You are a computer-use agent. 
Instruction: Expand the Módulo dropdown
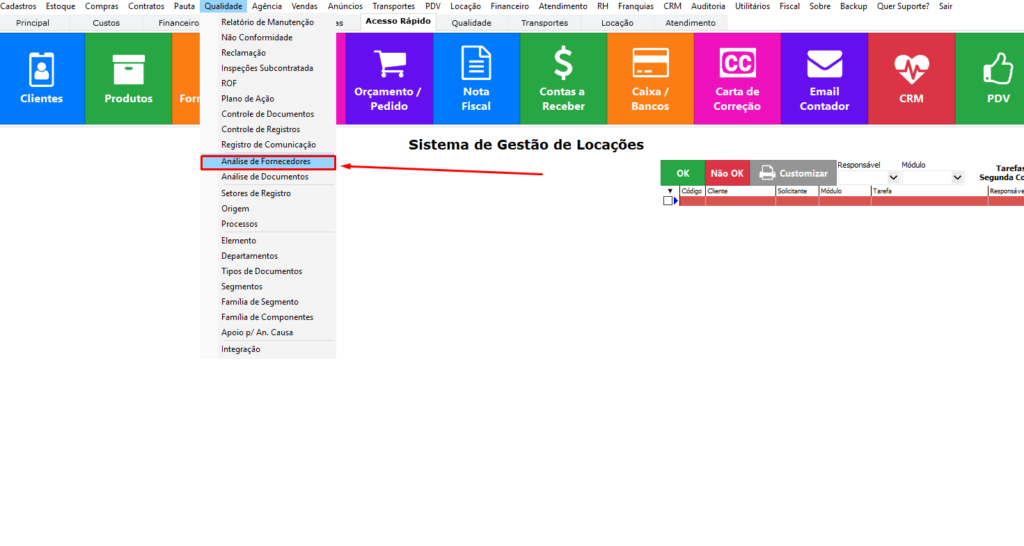957,178
